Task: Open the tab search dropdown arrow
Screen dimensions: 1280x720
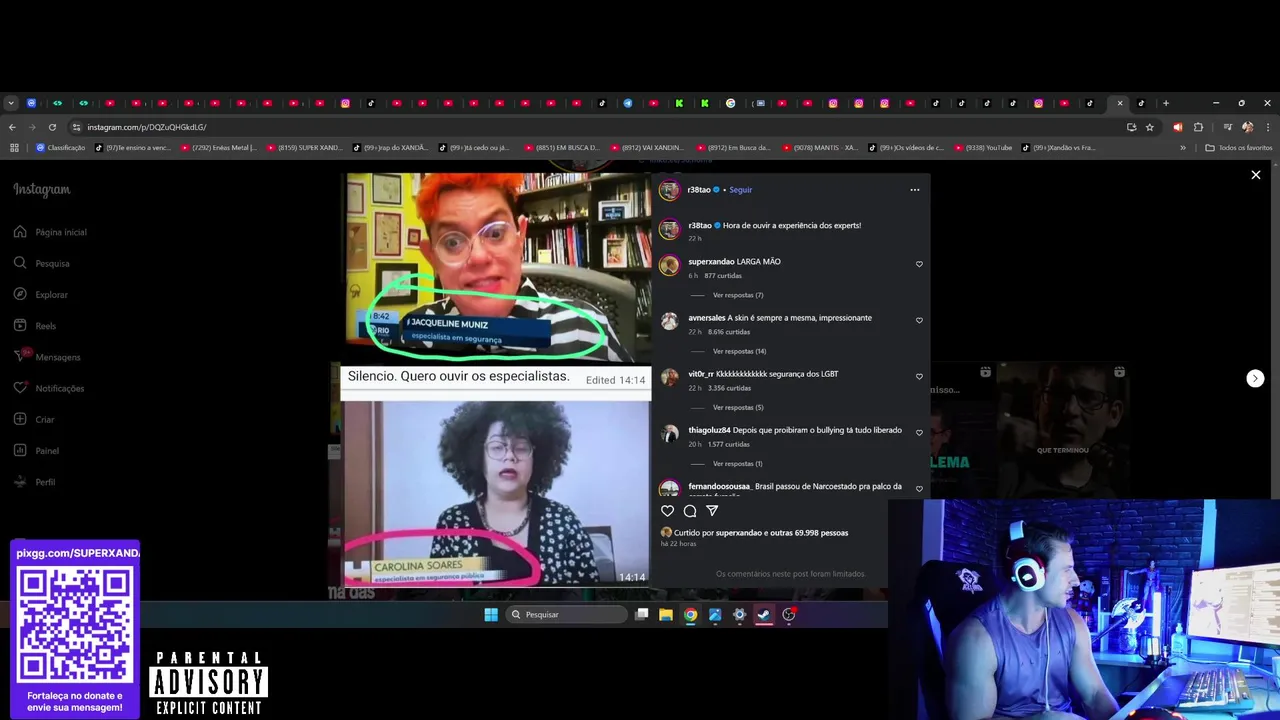Action: tap(11, 103)
